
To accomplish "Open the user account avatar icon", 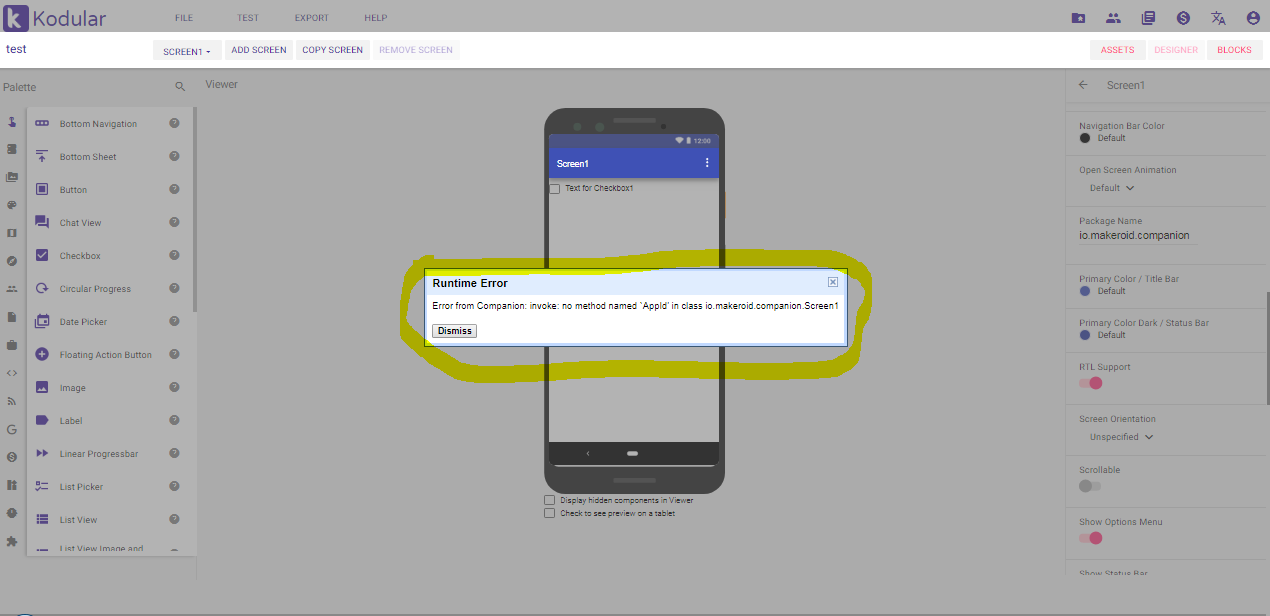I will (x=1253, y=18).
